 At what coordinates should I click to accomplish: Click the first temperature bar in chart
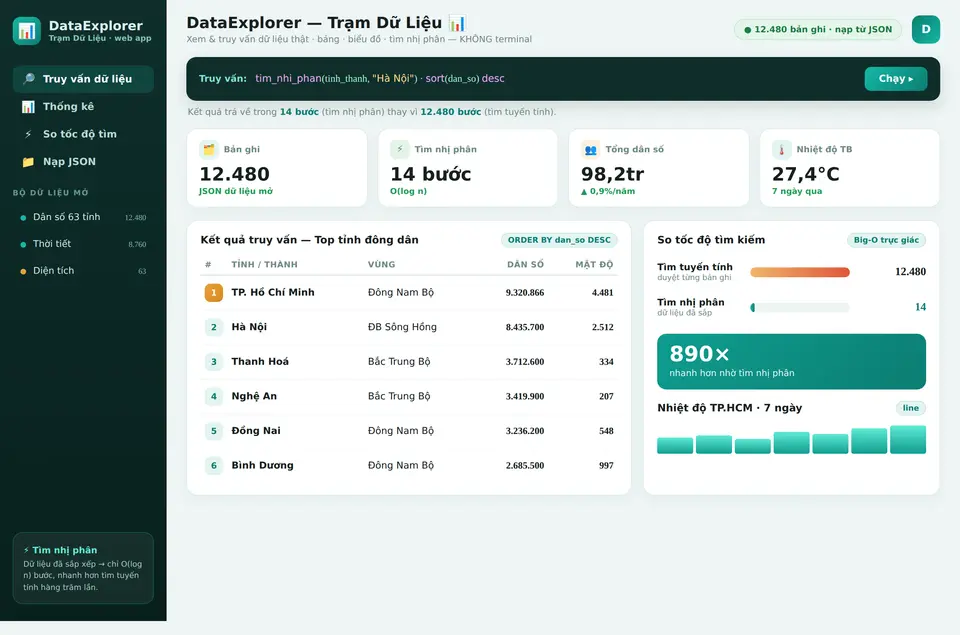675,445
